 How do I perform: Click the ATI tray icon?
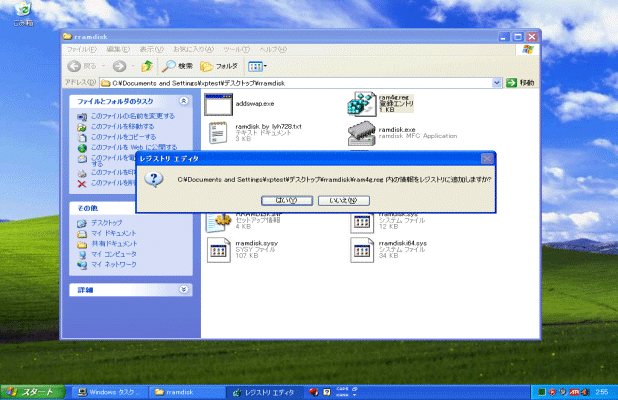click(x=574, y=392)
